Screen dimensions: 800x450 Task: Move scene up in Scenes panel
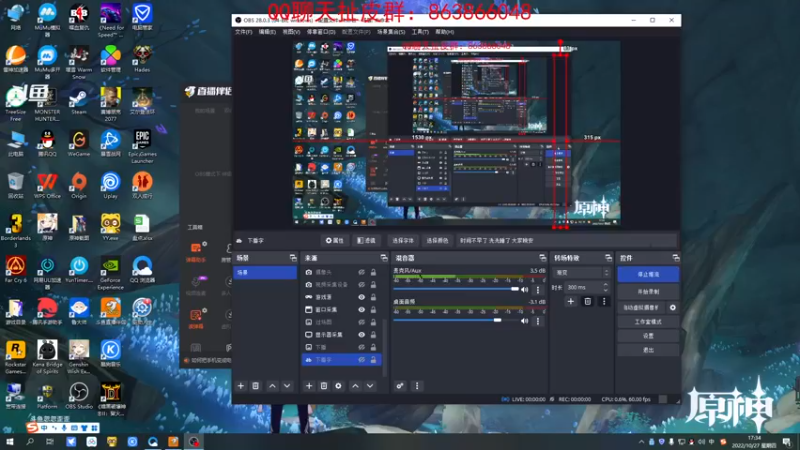click(x=272, y=386)
